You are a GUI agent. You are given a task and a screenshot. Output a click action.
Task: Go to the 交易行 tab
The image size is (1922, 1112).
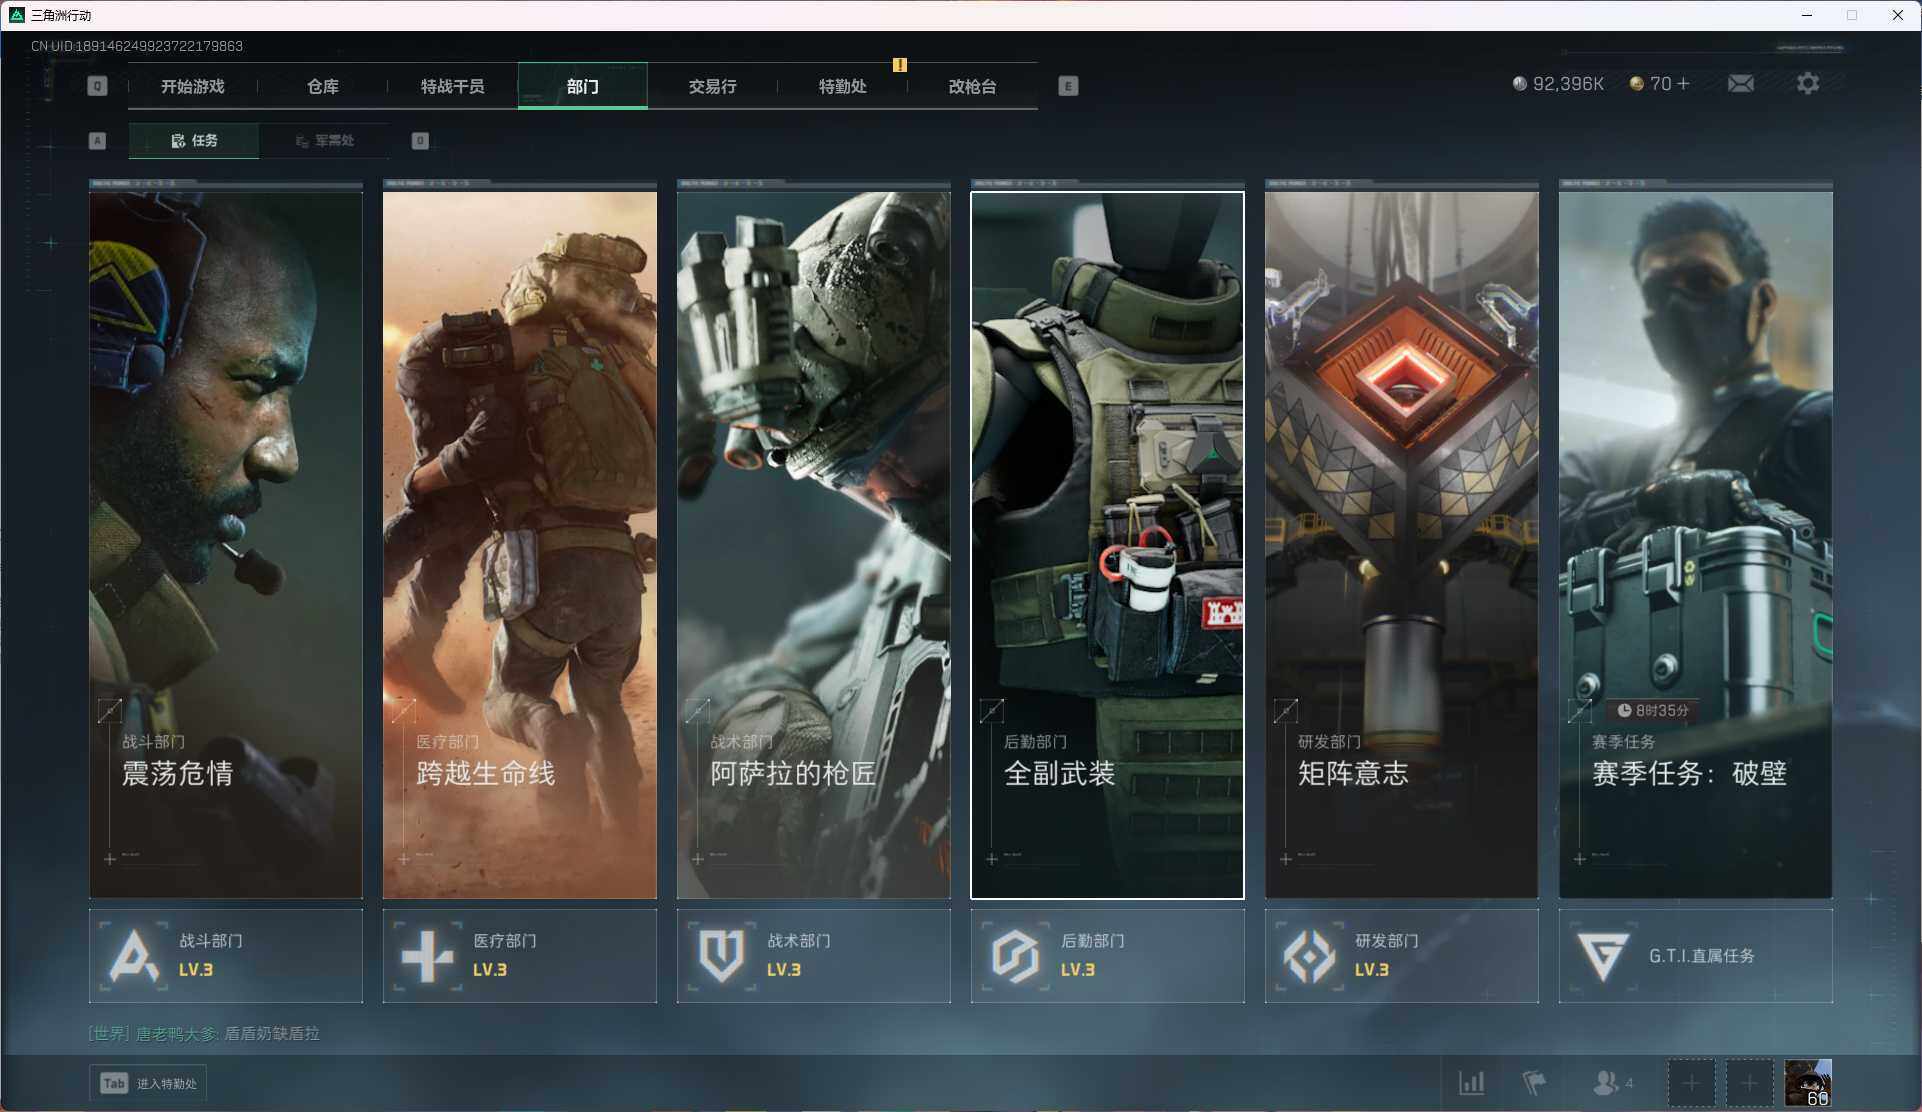pyautogui.click(x=712, y=86)
